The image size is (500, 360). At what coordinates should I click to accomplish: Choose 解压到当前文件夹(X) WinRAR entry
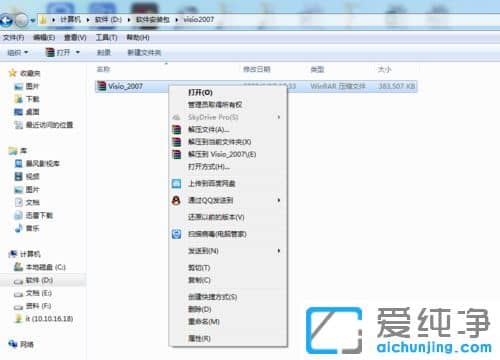[228, 142]
